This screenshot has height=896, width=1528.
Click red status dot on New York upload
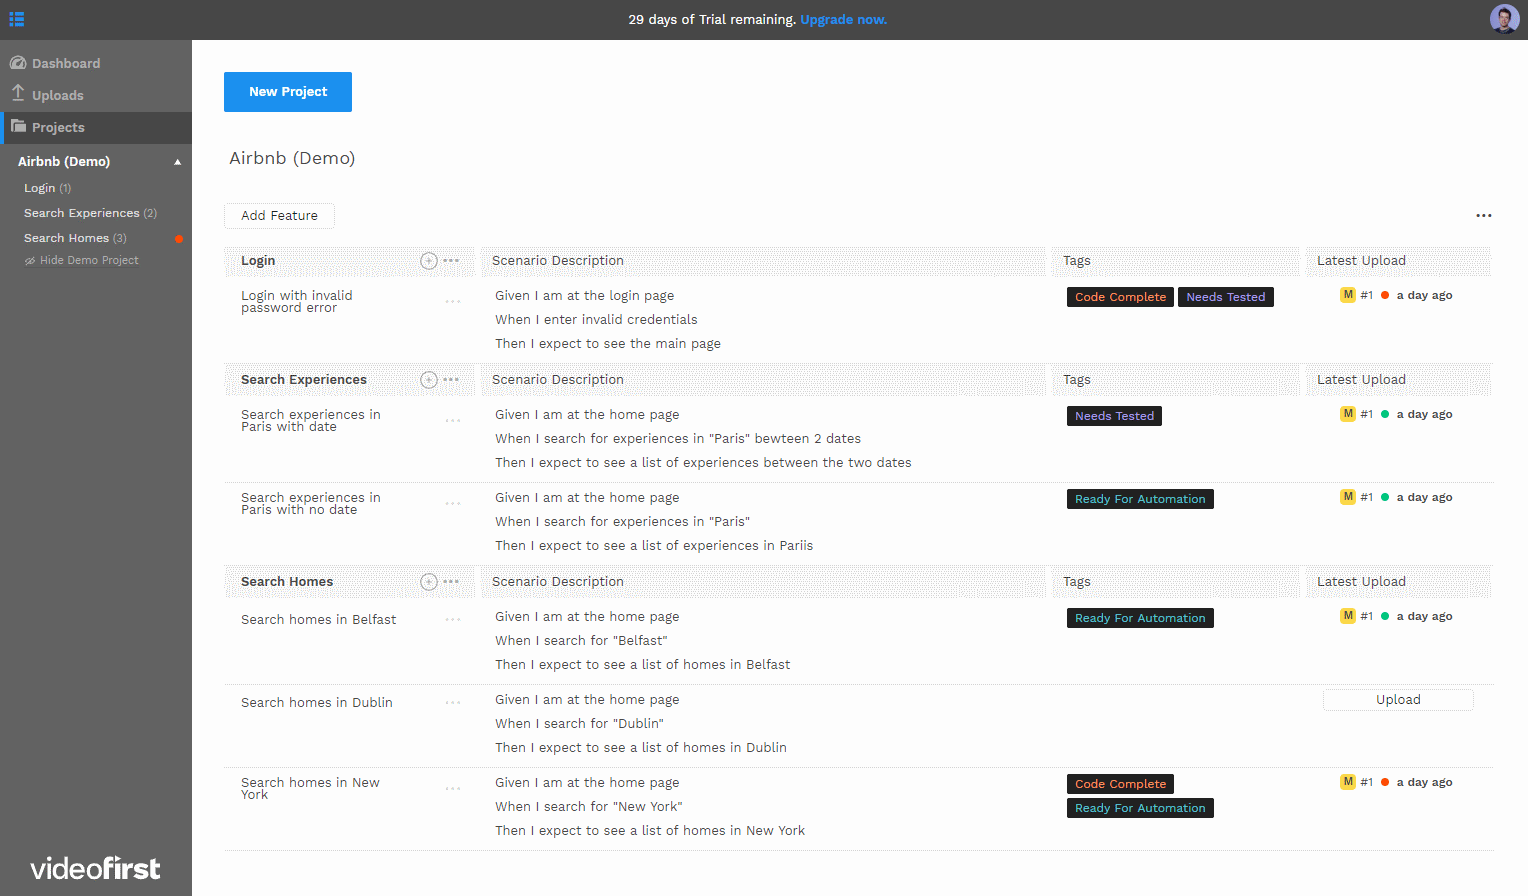click(1385, 782)
